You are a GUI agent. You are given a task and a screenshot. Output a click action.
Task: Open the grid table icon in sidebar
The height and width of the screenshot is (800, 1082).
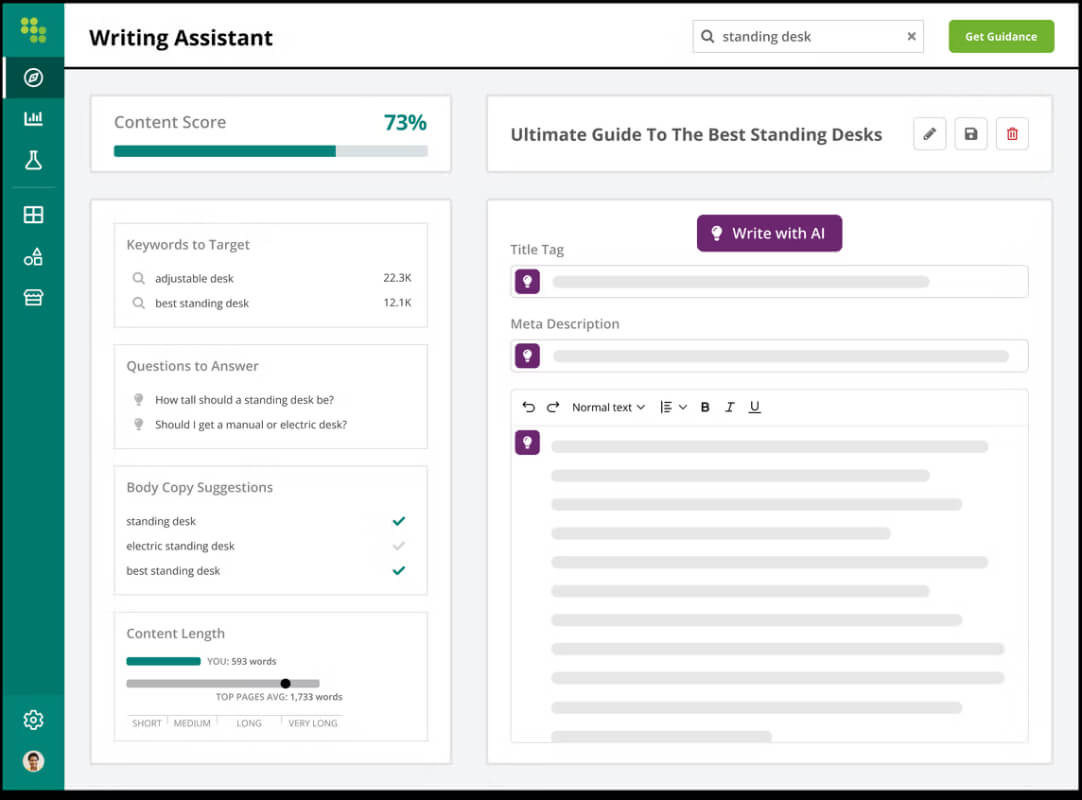click(33, 215)
